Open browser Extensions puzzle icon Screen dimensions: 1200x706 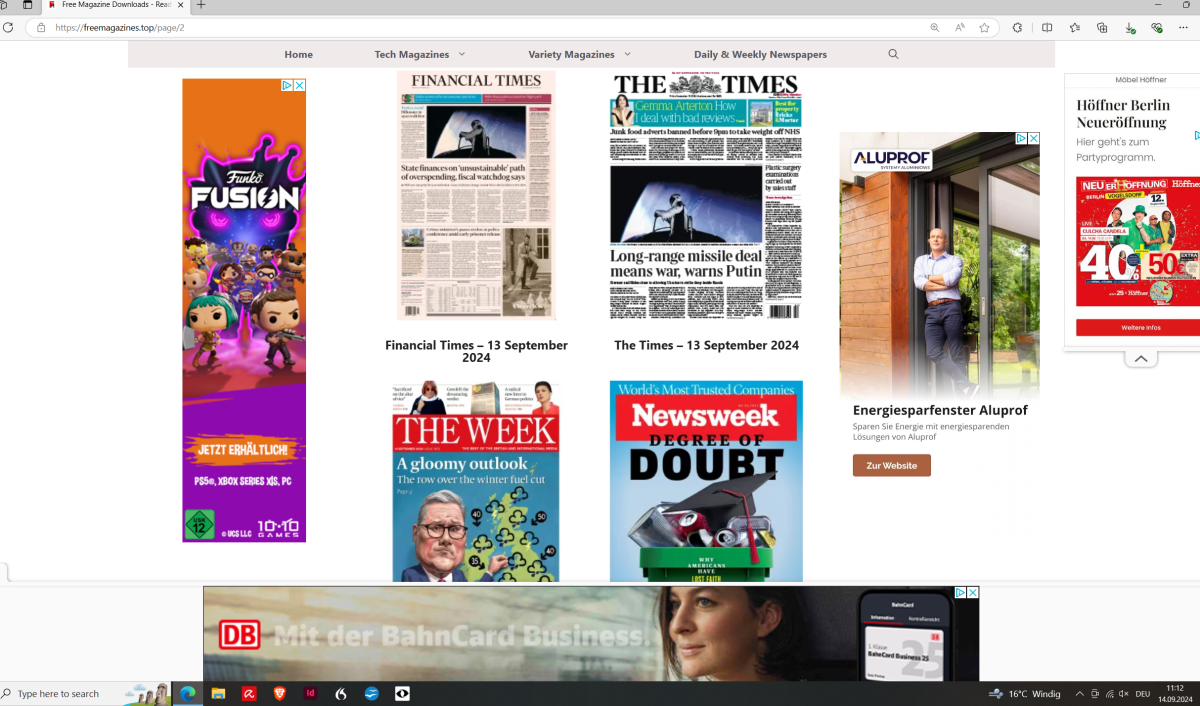[x=1017, y=28]
